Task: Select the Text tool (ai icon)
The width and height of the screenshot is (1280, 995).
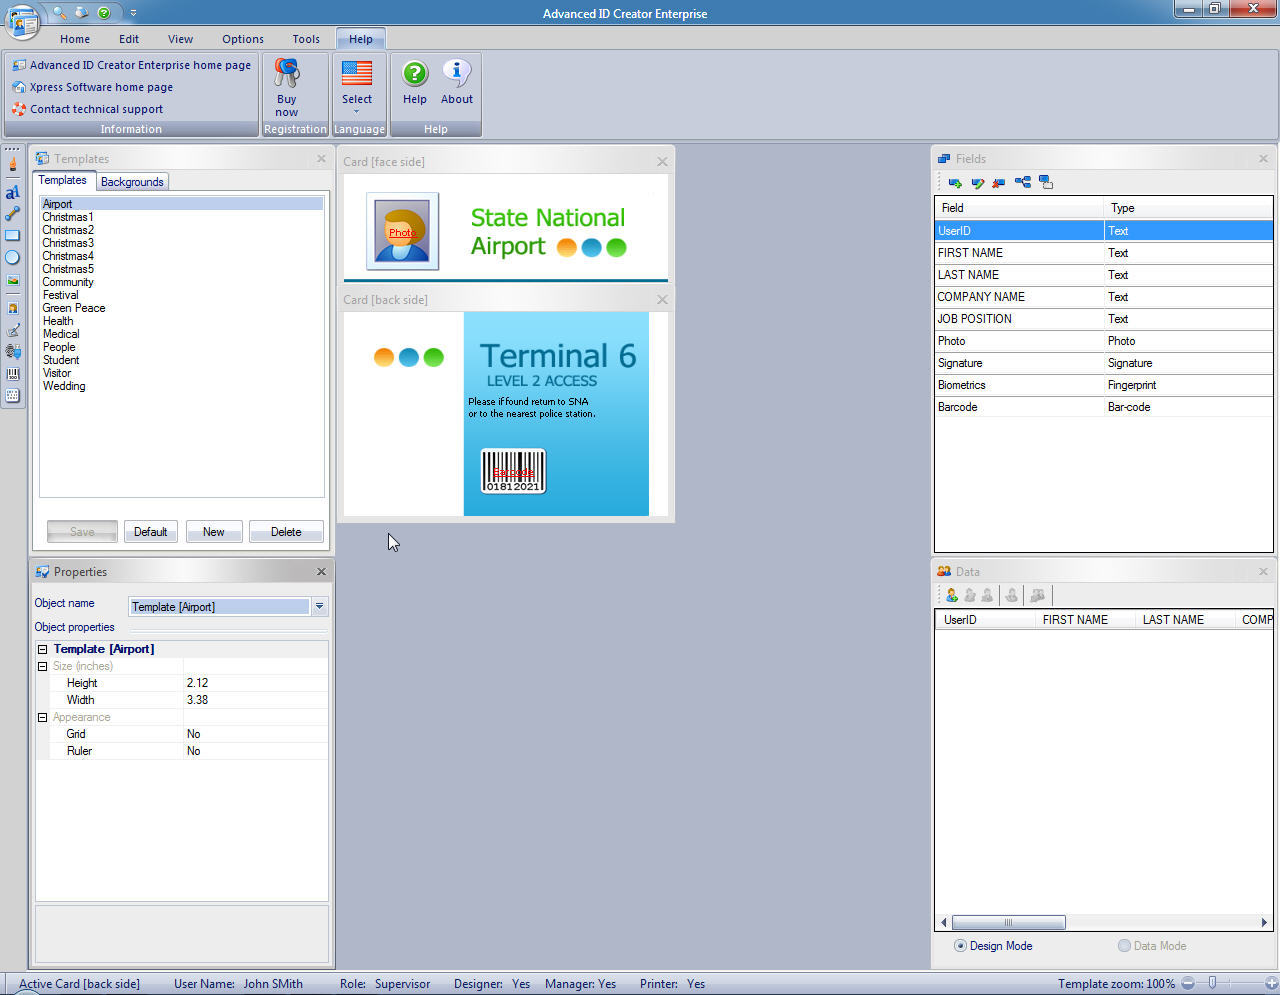Action: 12,192
